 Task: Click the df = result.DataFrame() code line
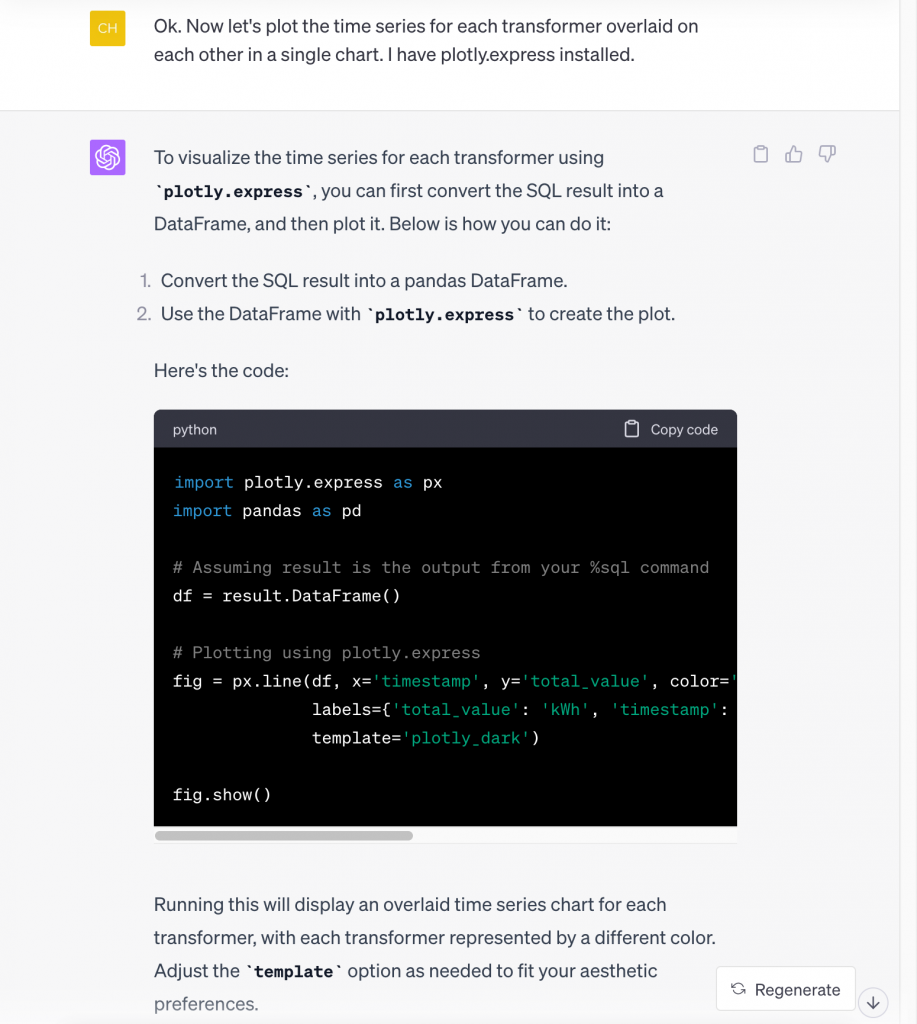287,596
